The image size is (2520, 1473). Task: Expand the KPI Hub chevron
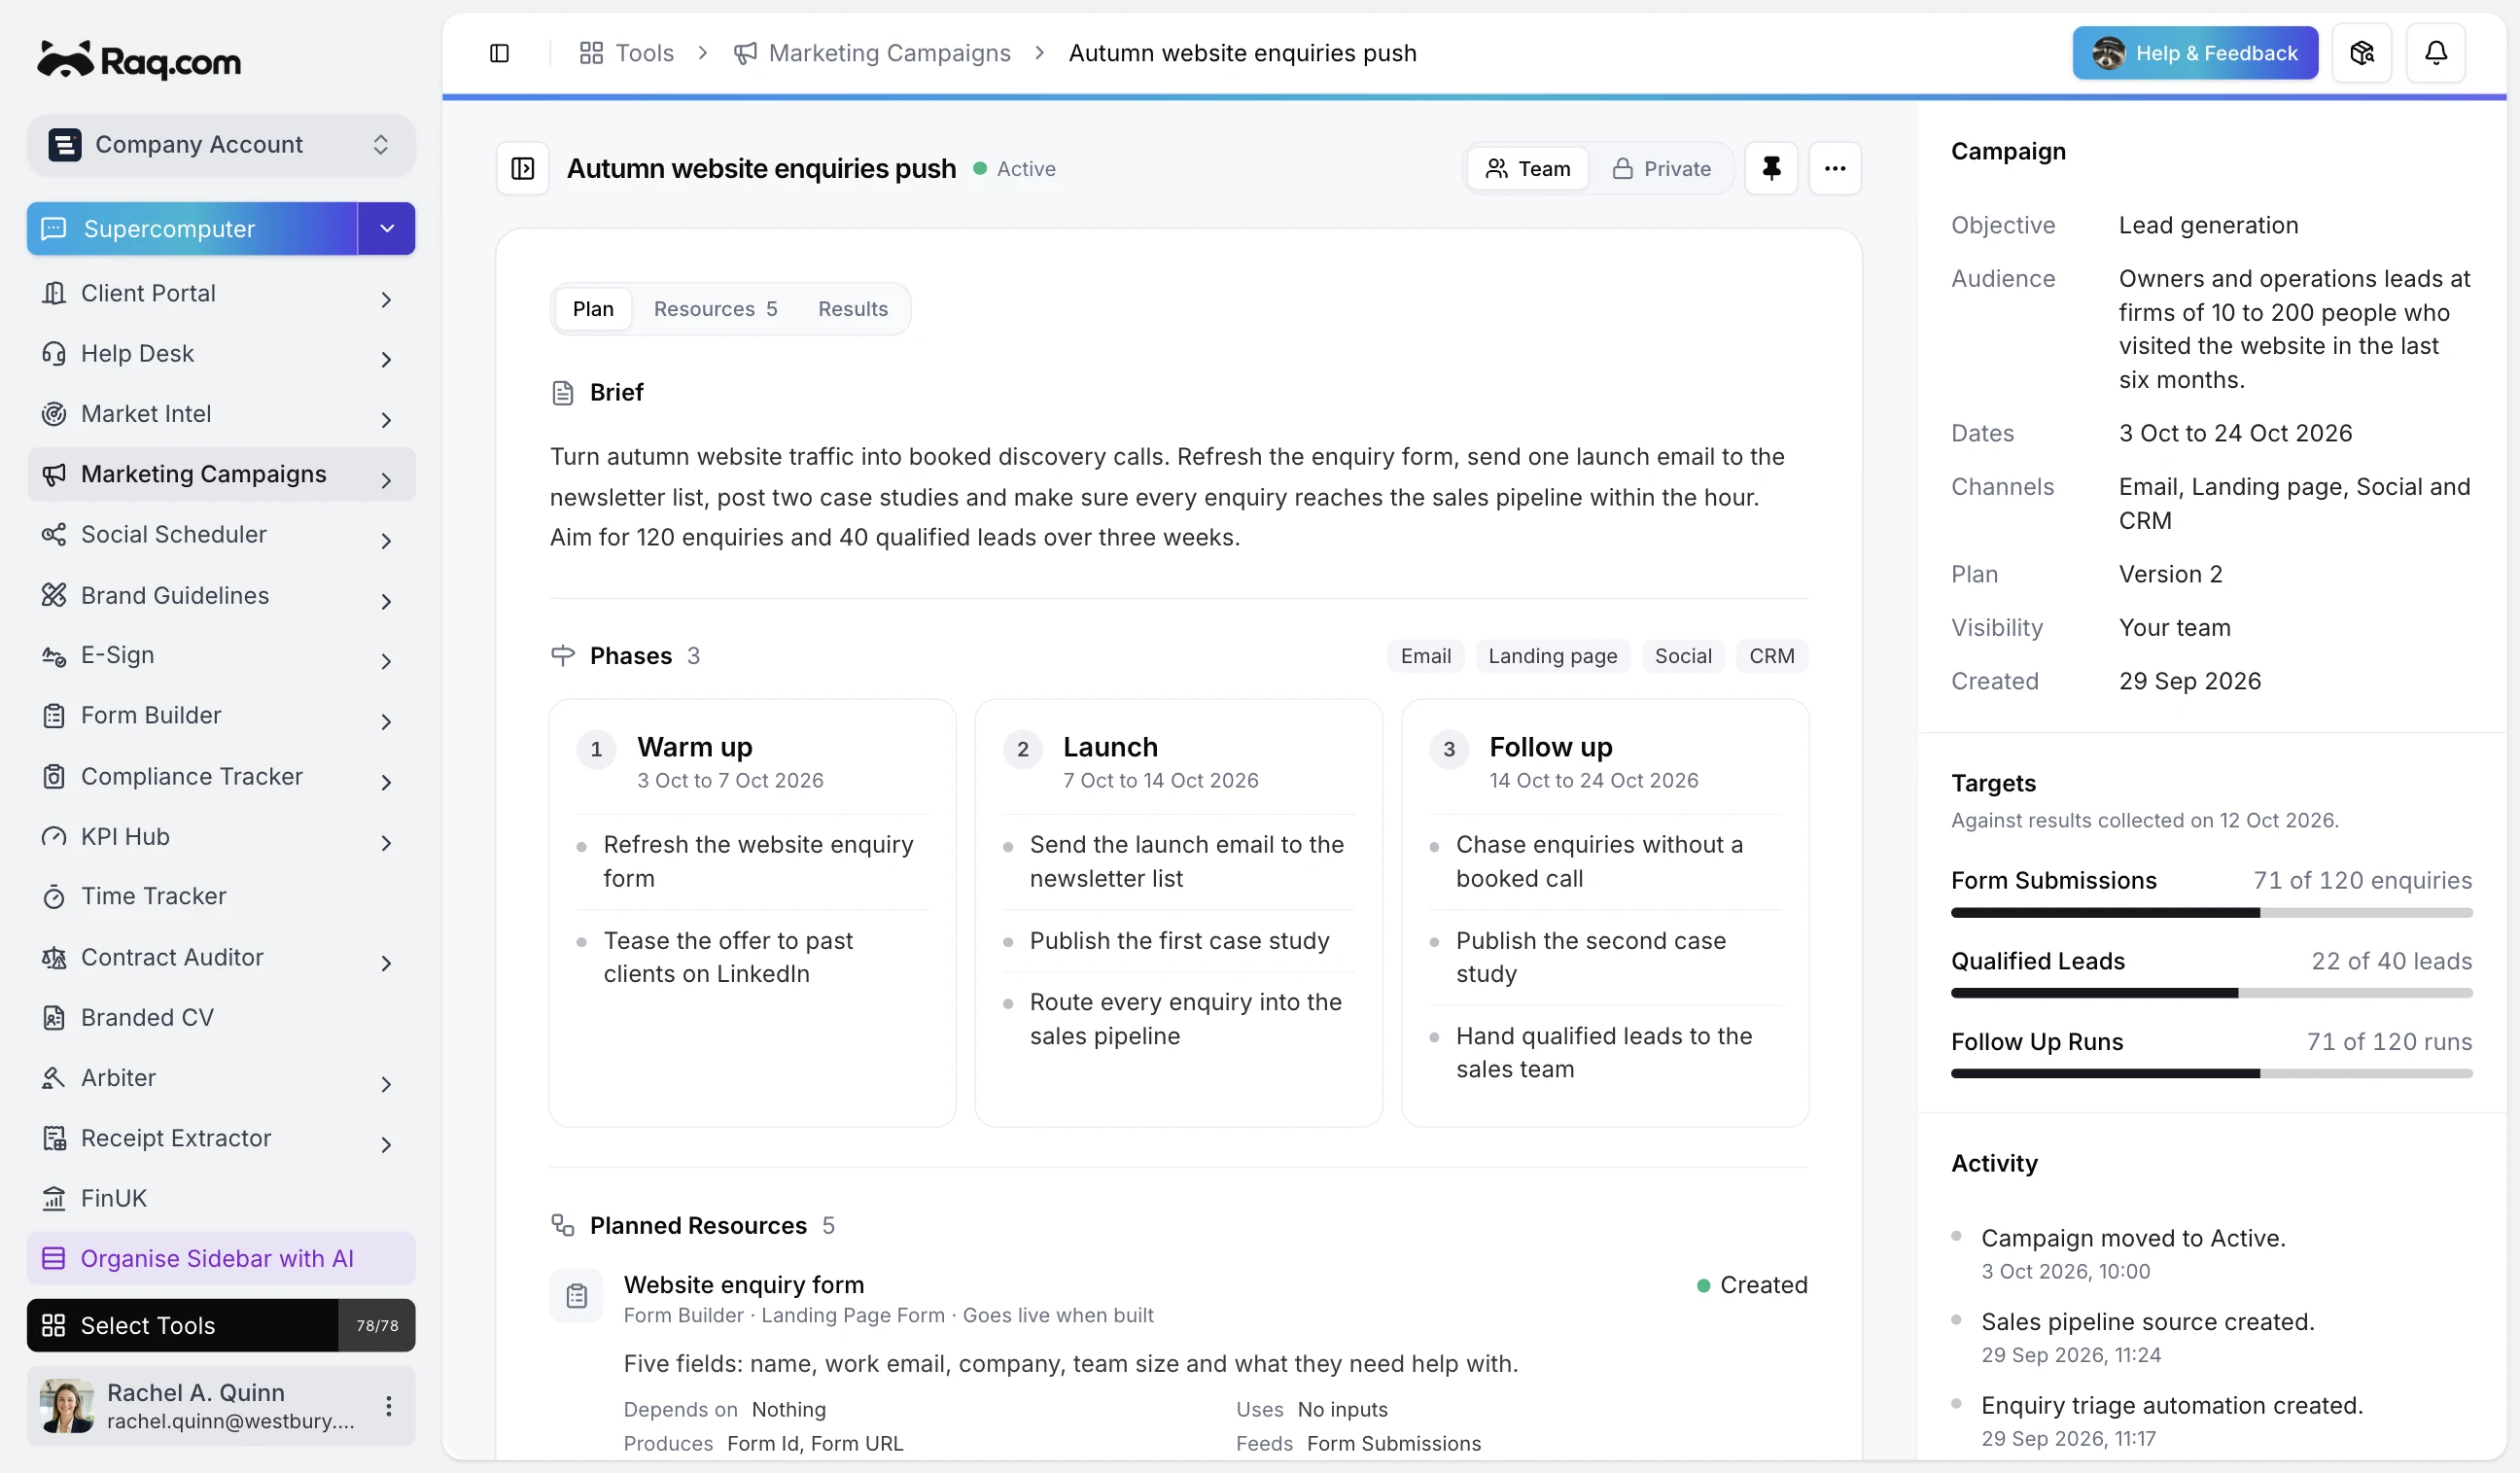[x=386, y=842]
